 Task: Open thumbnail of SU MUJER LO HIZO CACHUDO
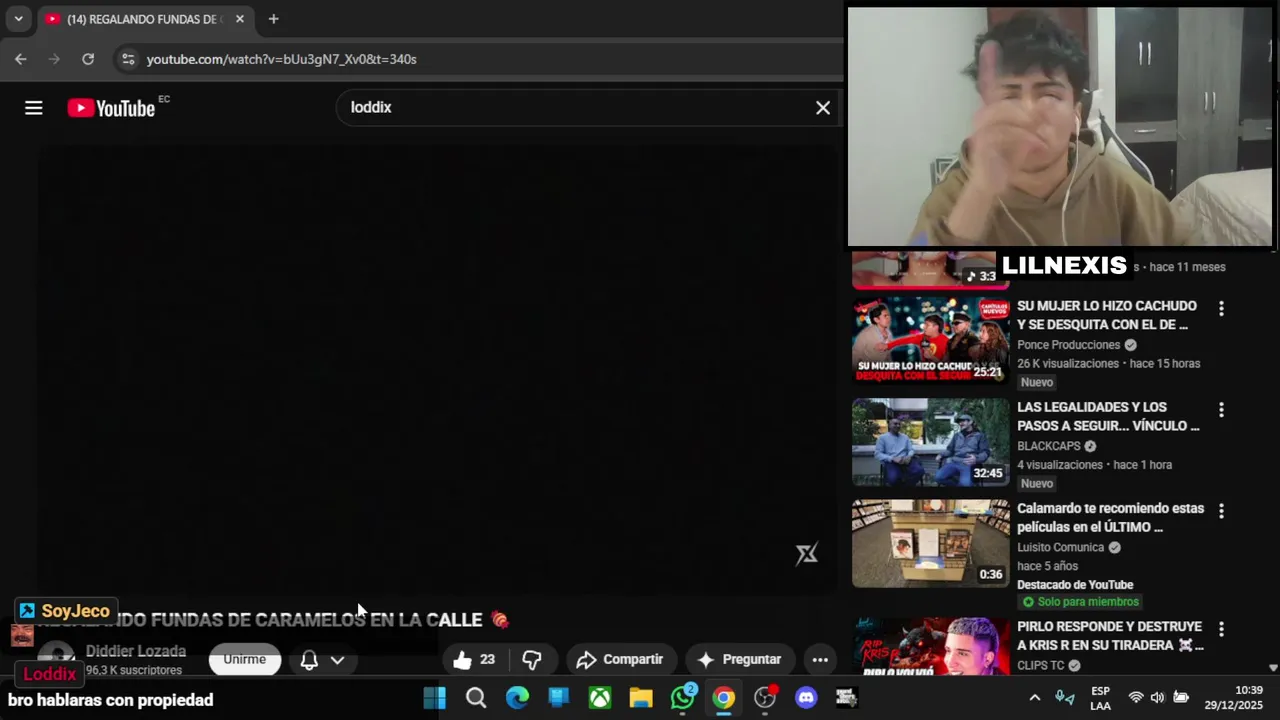point(931,340)
